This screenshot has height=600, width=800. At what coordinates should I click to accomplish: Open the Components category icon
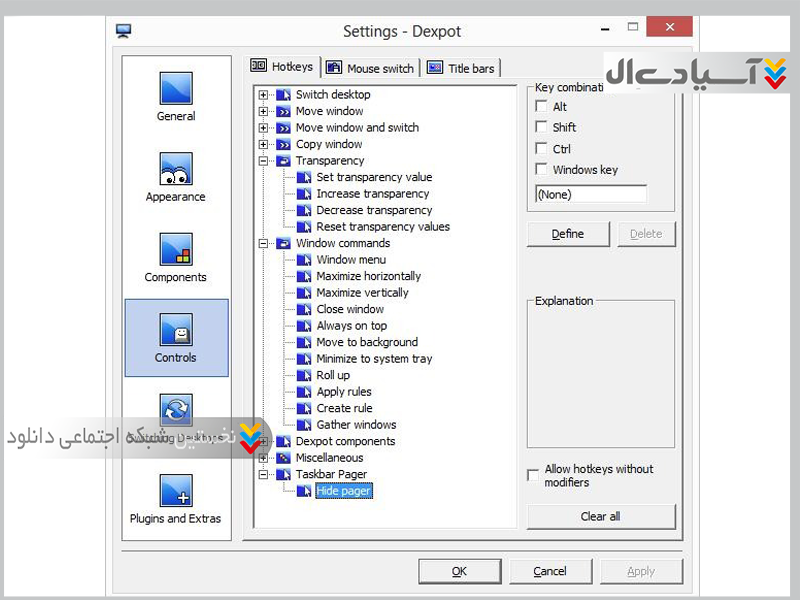176,250
